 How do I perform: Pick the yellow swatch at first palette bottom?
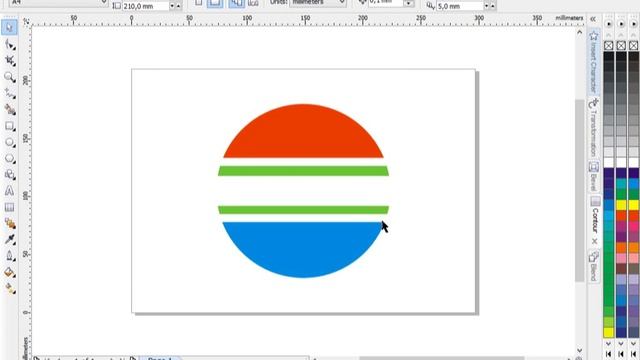click(609, 332)
